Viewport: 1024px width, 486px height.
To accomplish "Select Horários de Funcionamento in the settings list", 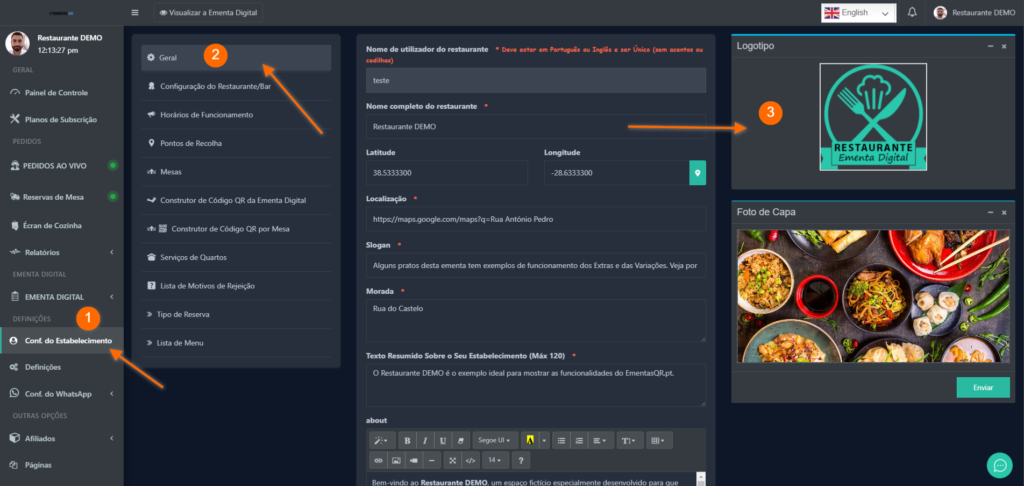I will [x=206, y=115].
